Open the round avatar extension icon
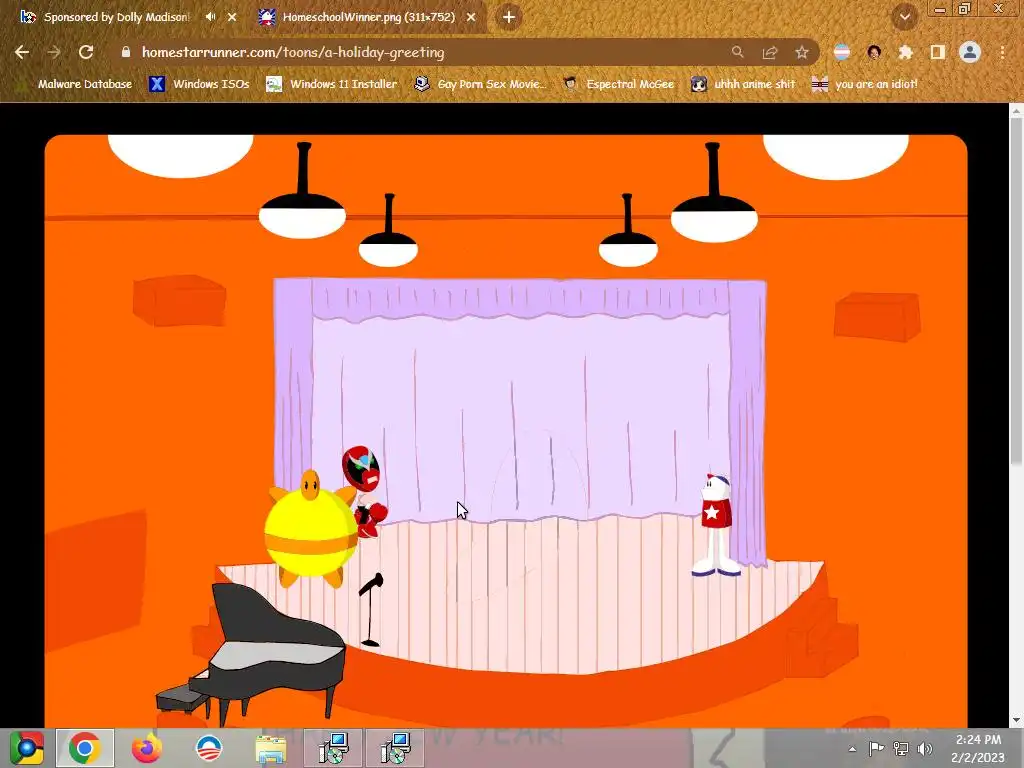 click(874, 52)
